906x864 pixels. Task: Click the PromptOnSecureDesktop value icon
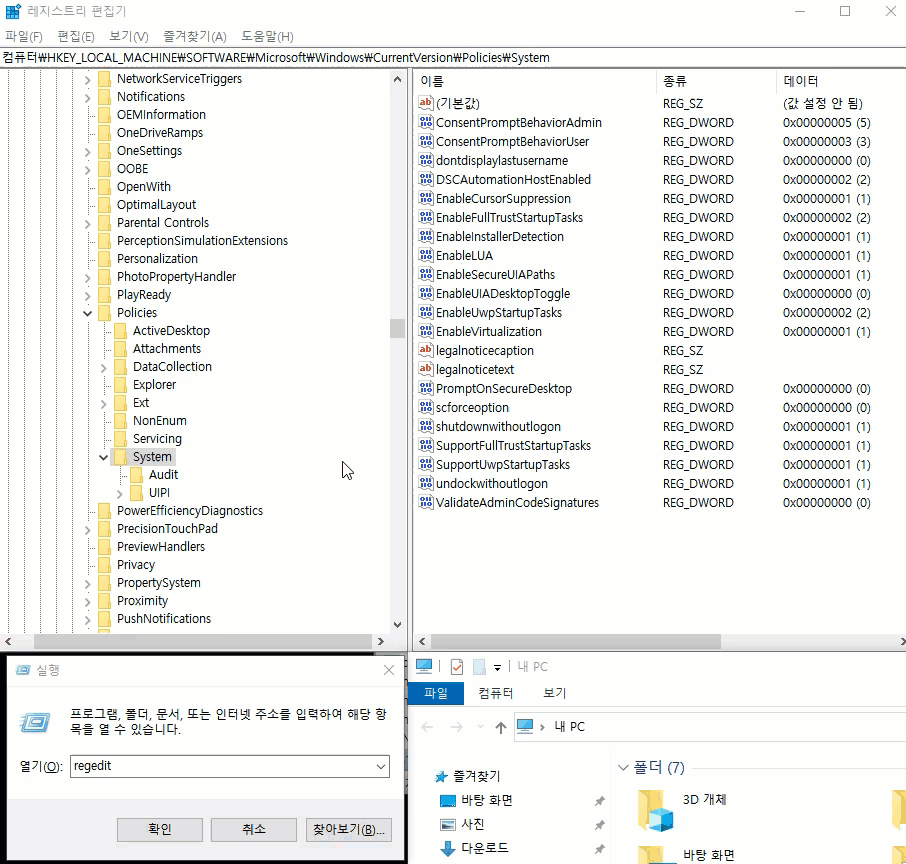pyautogui.click(x=426, y=388)
